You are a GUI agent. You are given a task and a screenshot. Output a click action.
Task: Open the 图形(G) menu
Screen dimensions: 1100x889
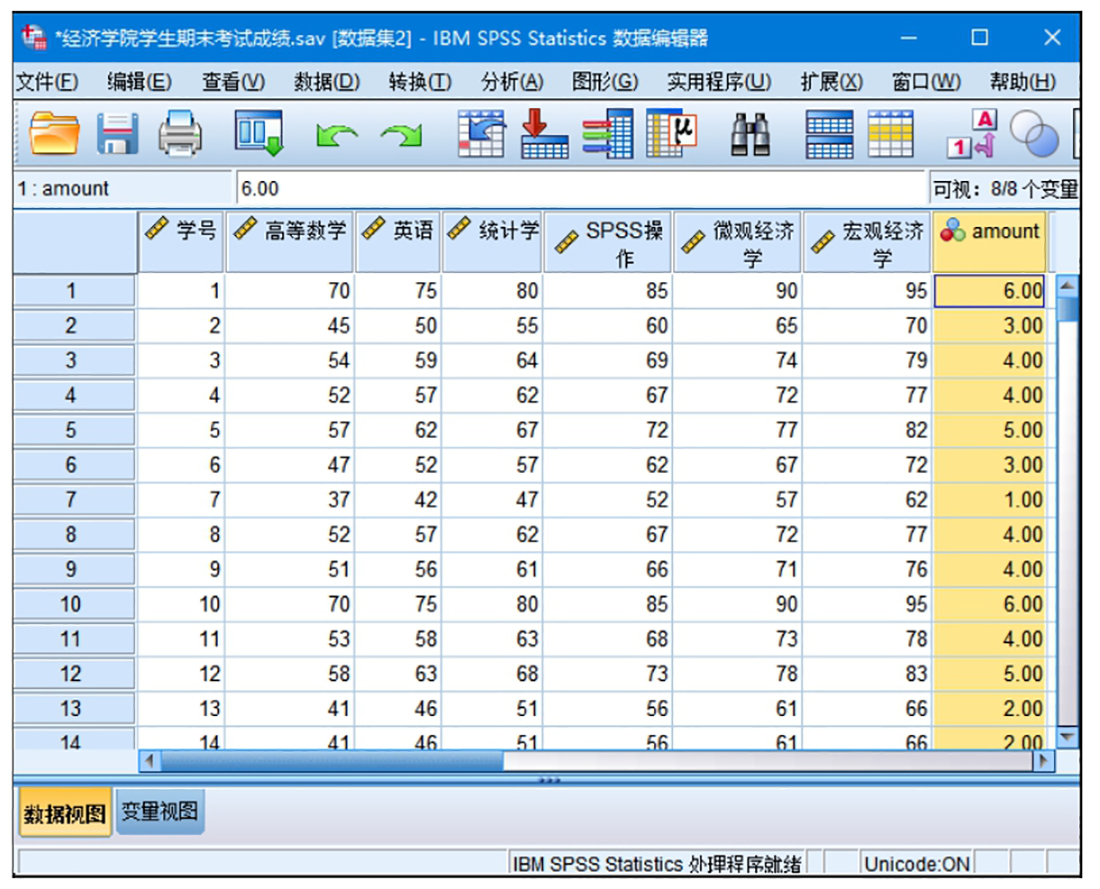pyautogui.click(x=605, y=82)
